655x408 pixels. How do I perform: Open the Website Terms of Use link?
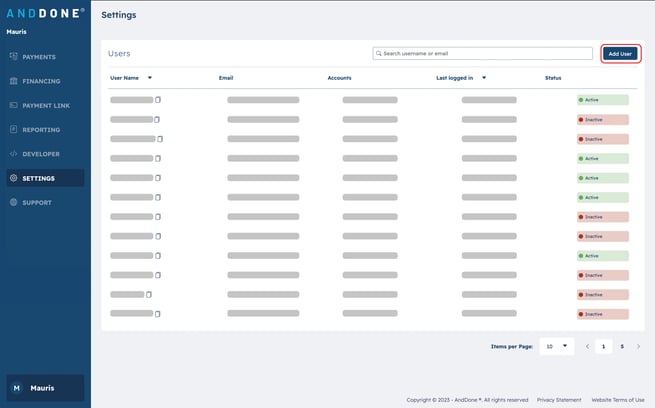click(x=617, y=400)
